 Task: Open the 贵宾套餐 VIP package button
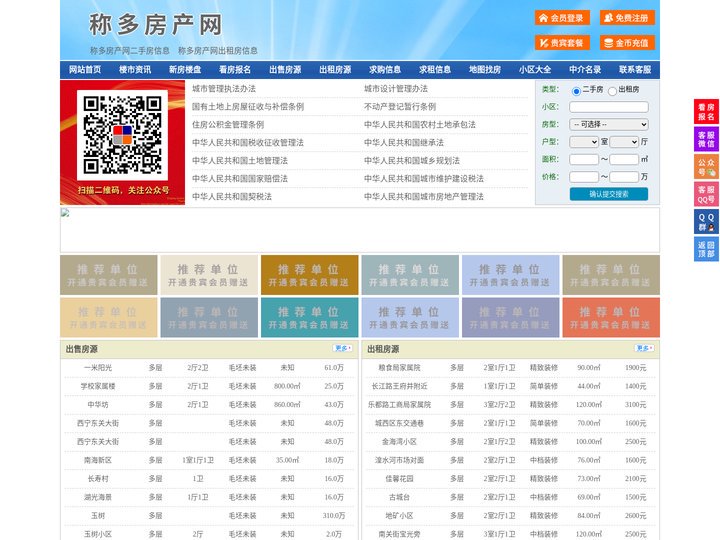[562, 43]
